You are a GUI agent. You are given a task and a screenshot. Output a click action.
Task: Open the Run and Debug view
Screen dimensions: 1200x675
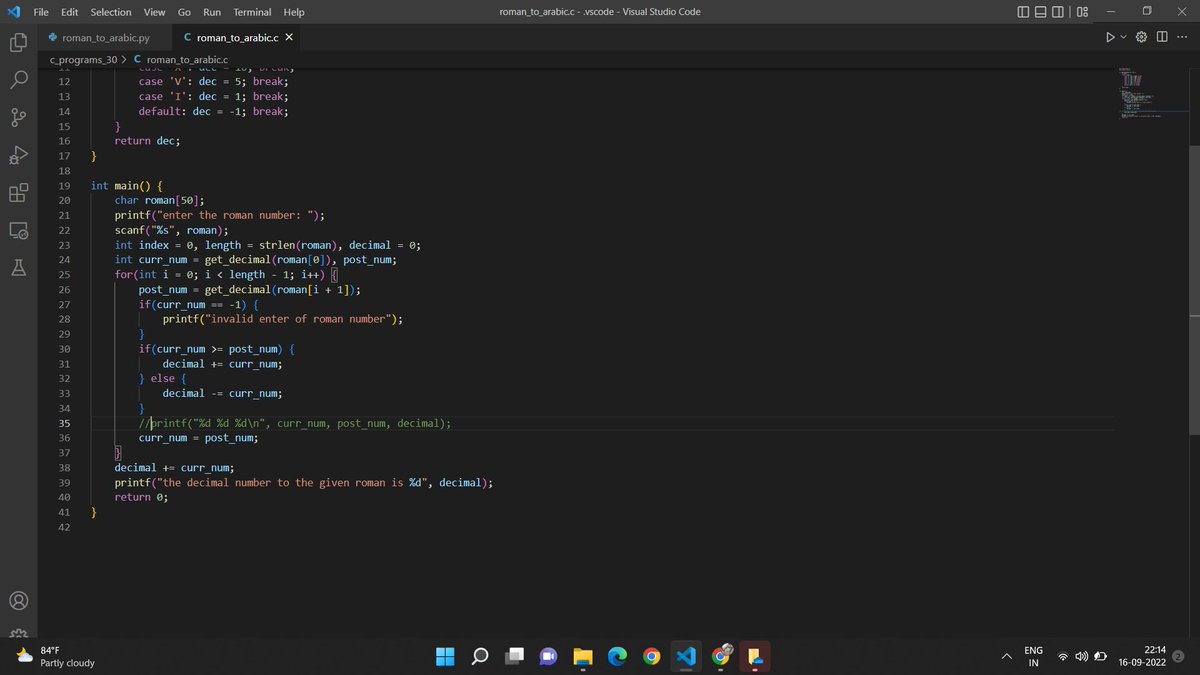(19, 155)
